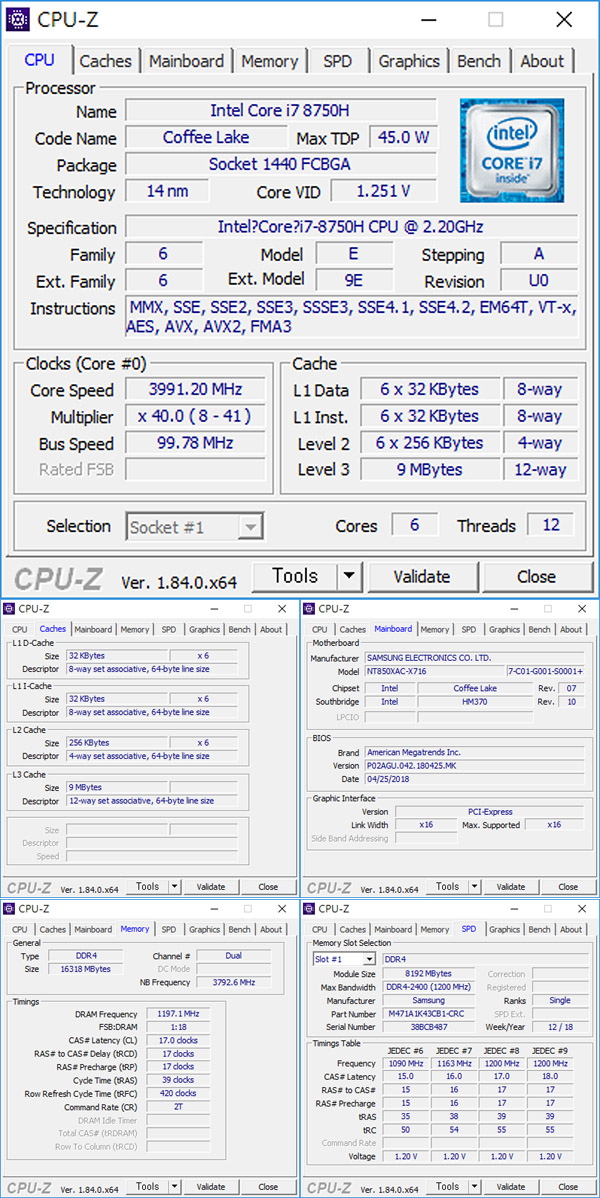Click the Max Bandwidth value DDR4-2400 (1200 MHz)

[x=431, y=987]
